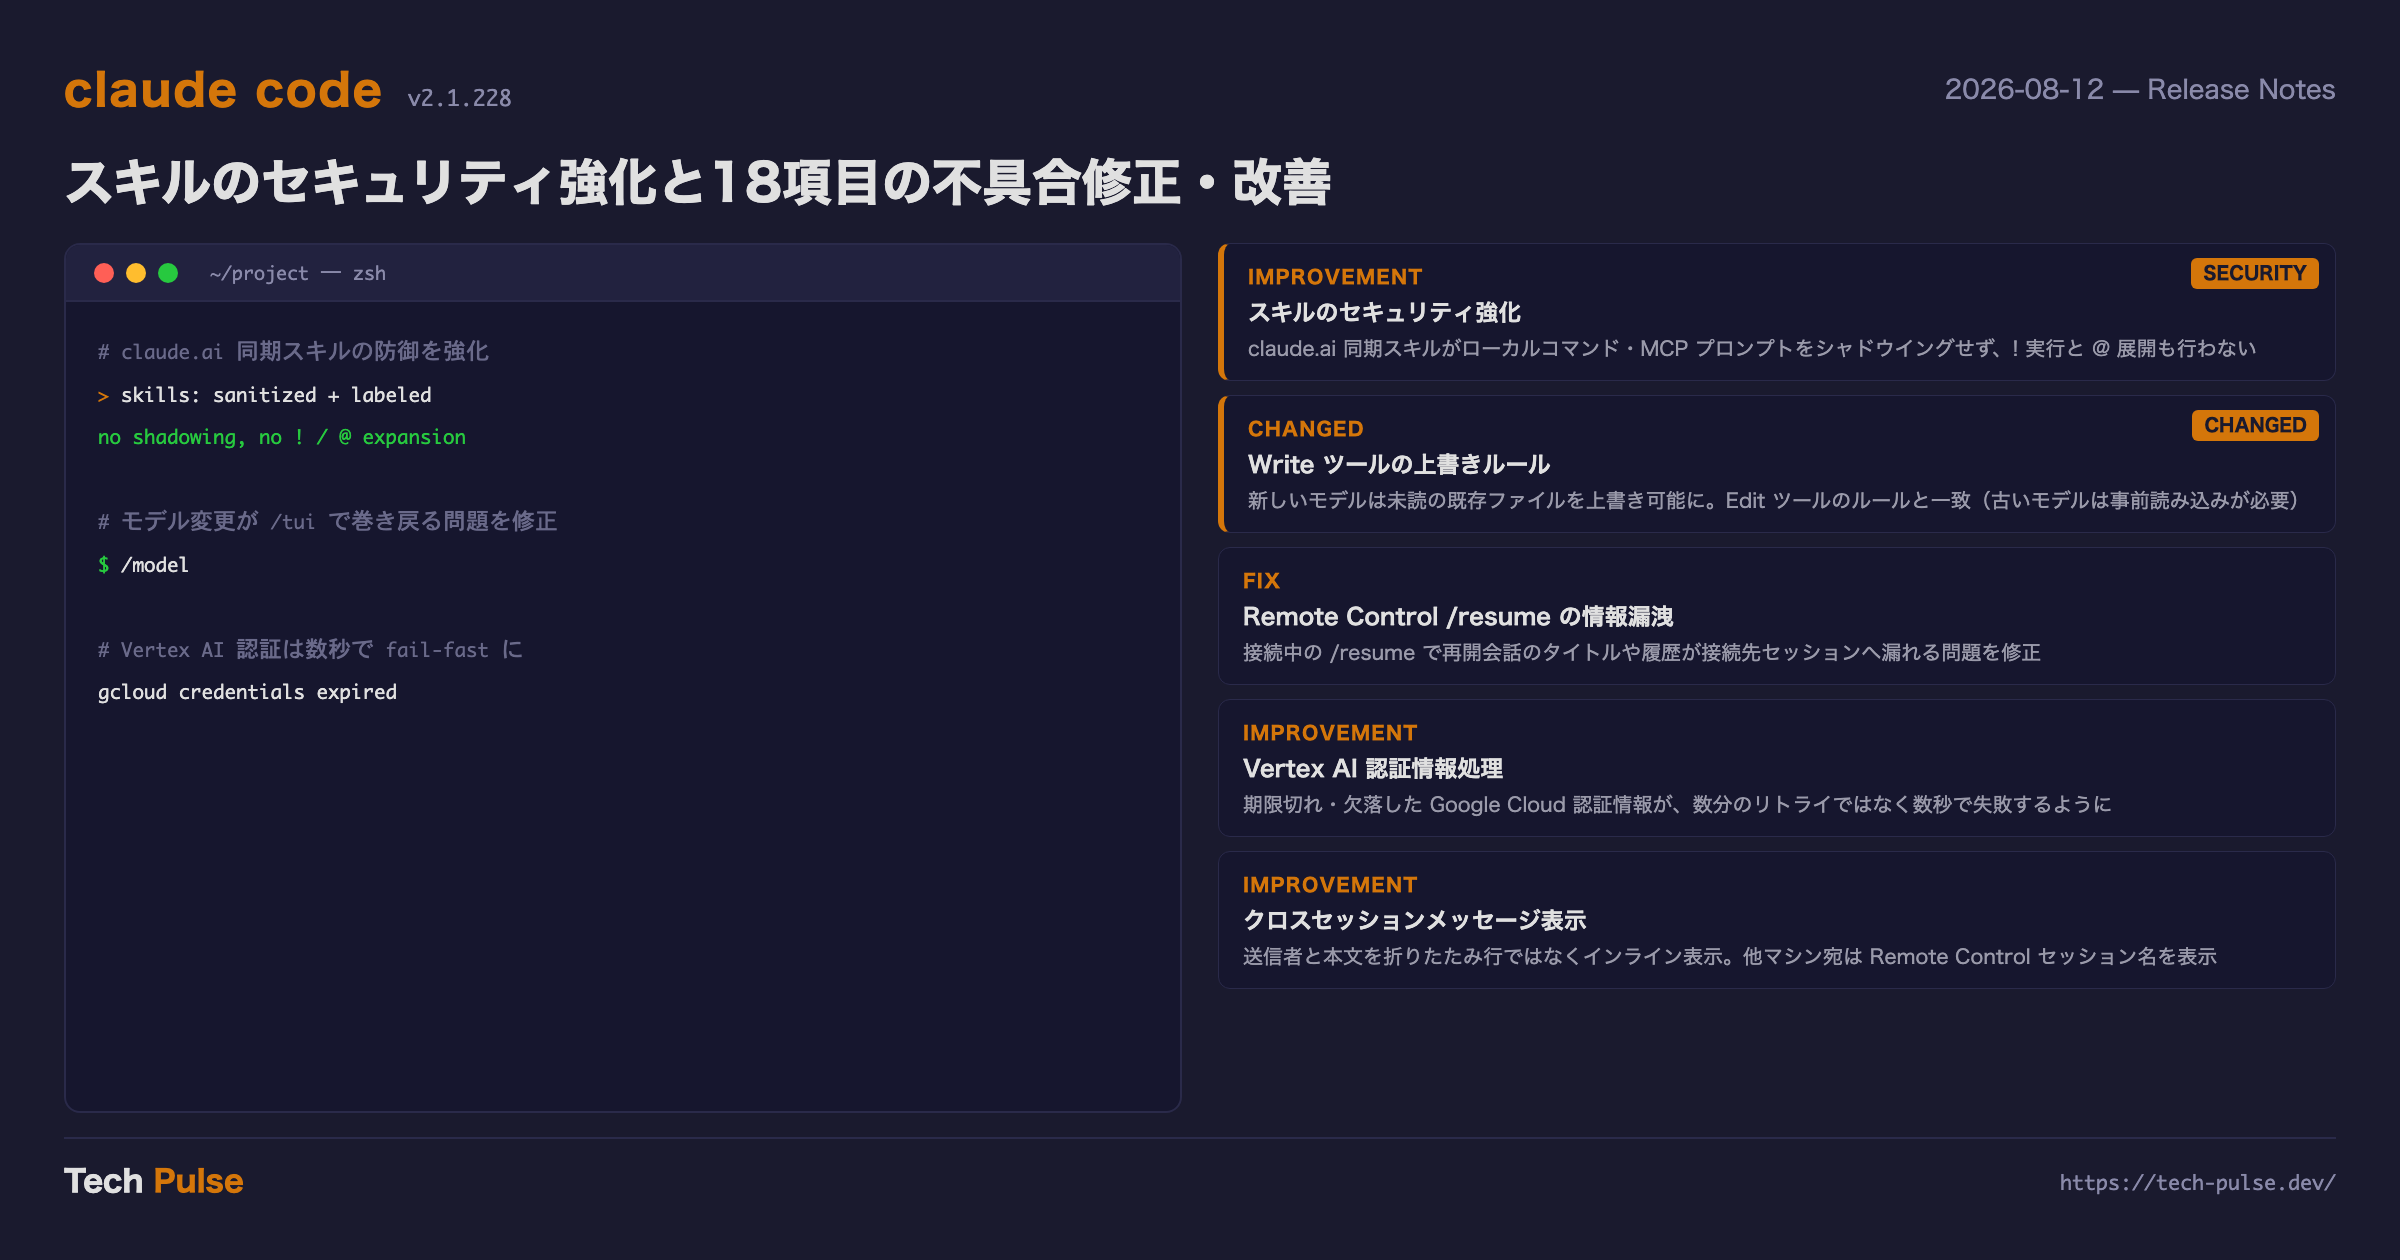Open the https://tech-pulse.dev/ link

[x=2197, y=1183]
